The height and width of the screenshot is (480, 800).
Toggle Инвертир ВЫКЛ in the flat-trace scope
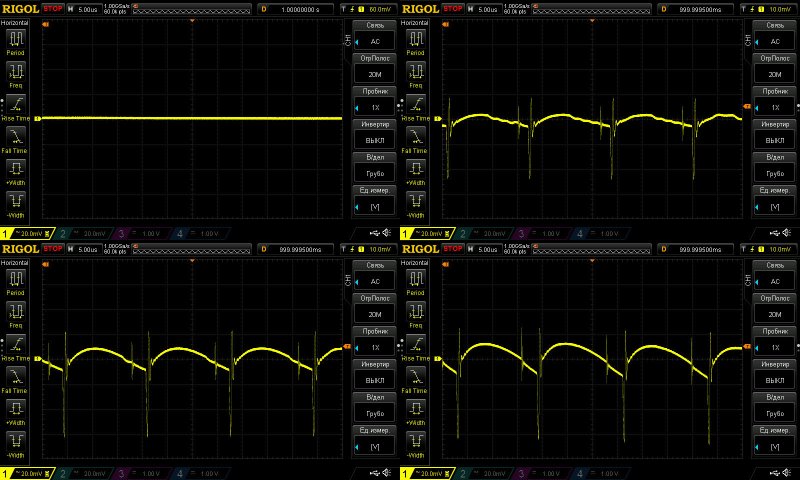pyautogui.click(x=374, y=133)
